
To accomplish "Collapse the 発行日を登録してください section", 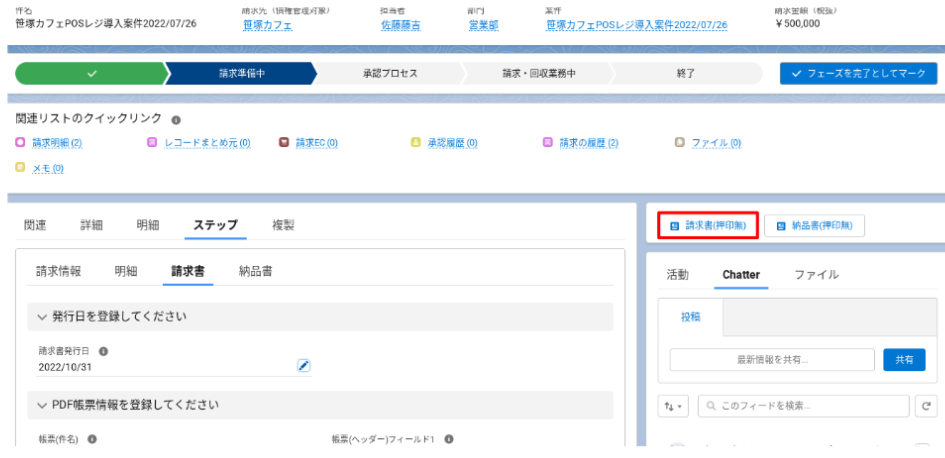I will [42, 317].
